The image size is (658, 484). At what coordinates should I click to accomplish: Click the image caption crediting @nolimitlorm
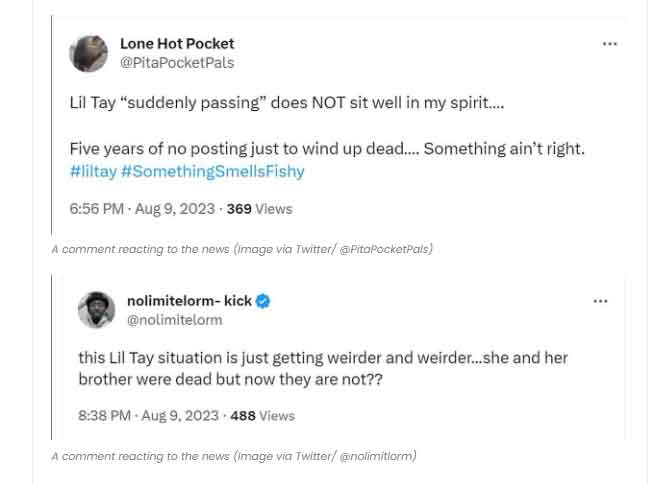pyautogui.click(x=234, y=456)
